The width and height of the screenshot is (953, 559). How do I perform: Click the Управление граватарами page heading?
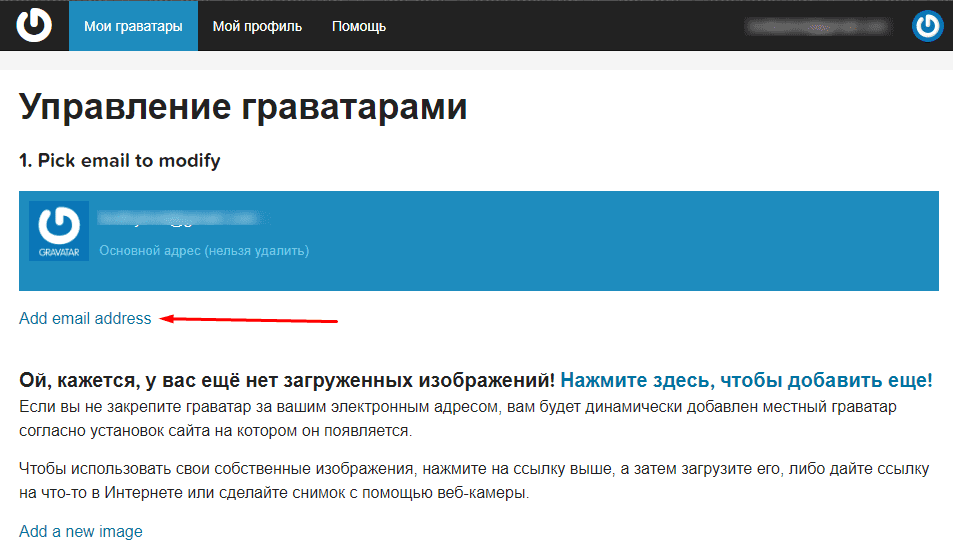[x=243, y=106]
